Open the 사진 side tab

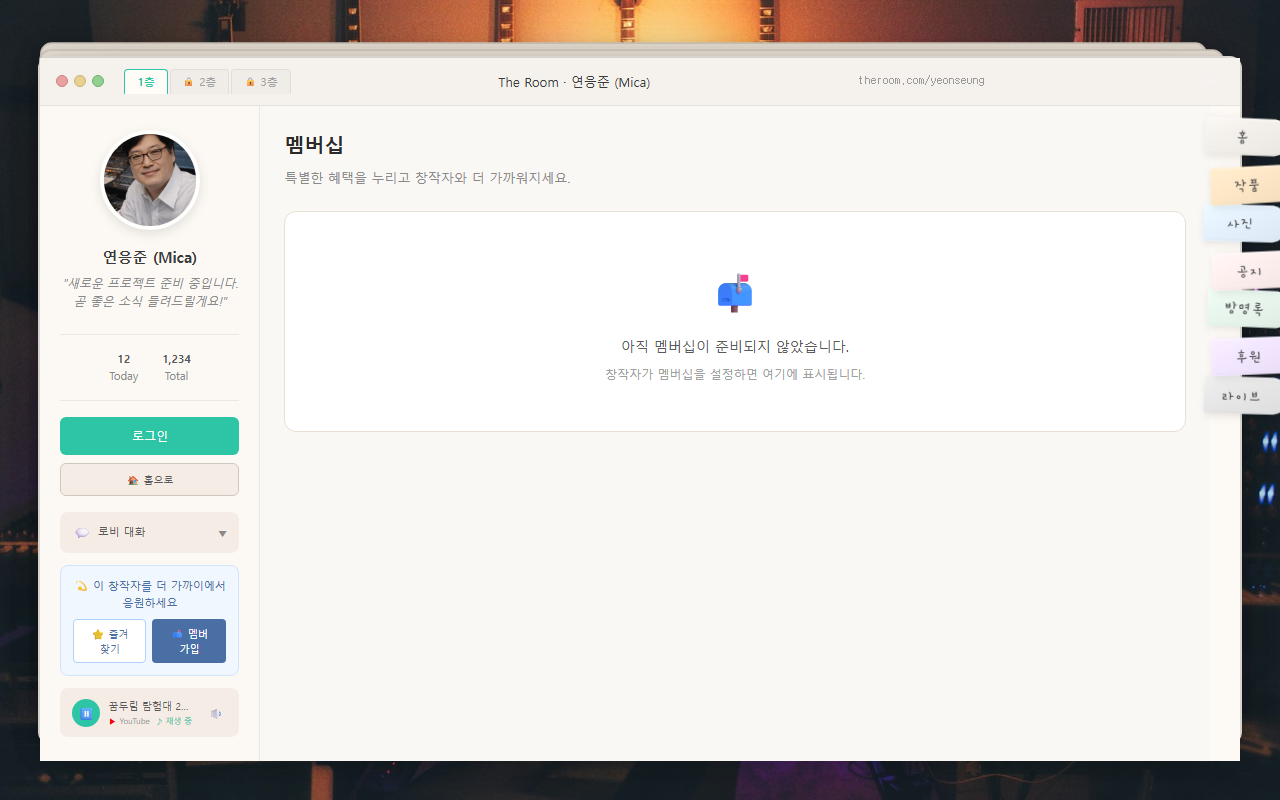click(1240, 224)
